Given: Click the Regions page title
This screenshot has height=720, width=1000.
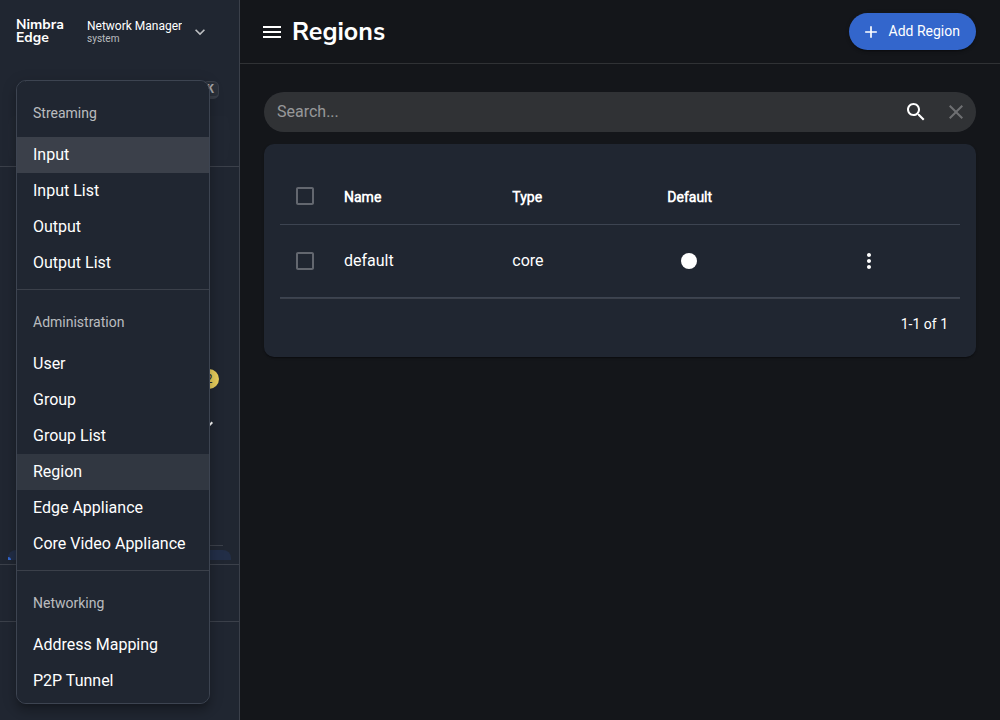Looking at the screenshot, I should pyautogui.click(x=339, y=32).
